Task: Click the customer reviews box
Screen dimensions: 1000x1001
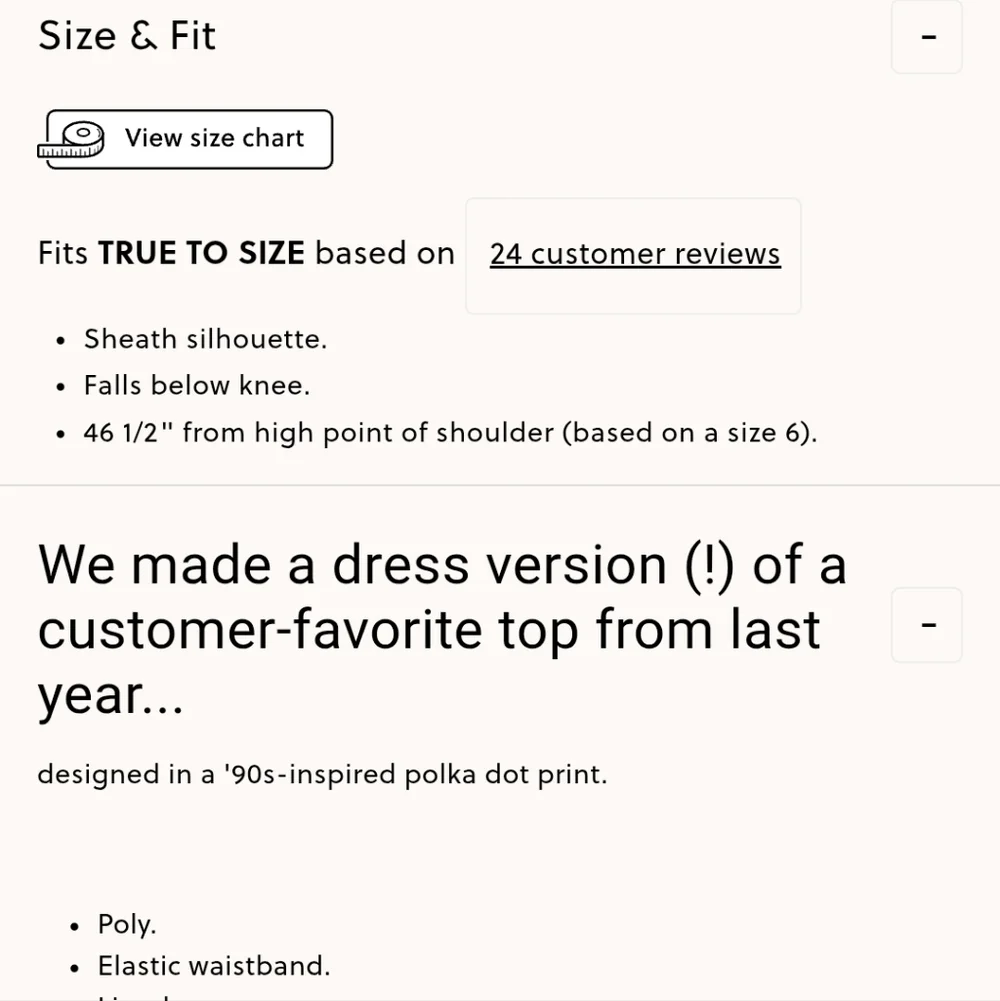Action: 633,255
